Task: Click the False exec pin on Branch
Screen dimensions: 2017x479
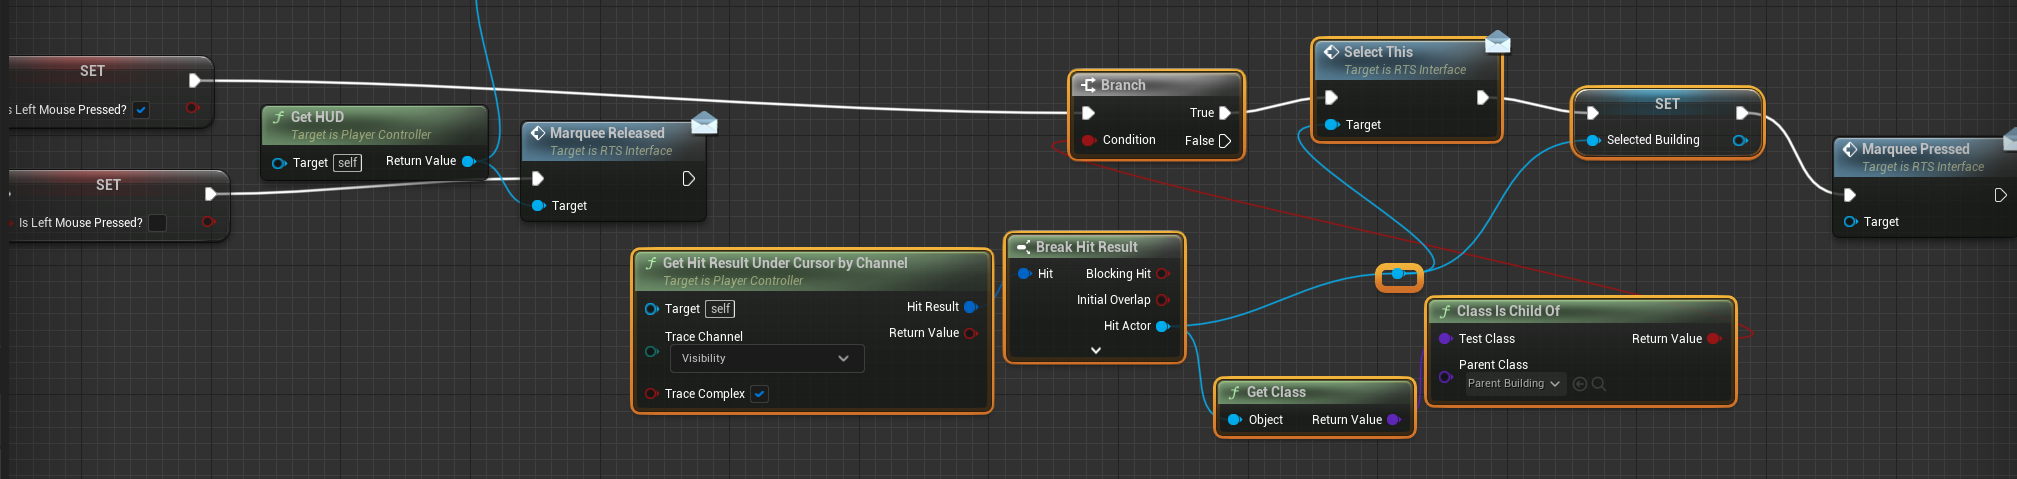Action: (1225, 141)
